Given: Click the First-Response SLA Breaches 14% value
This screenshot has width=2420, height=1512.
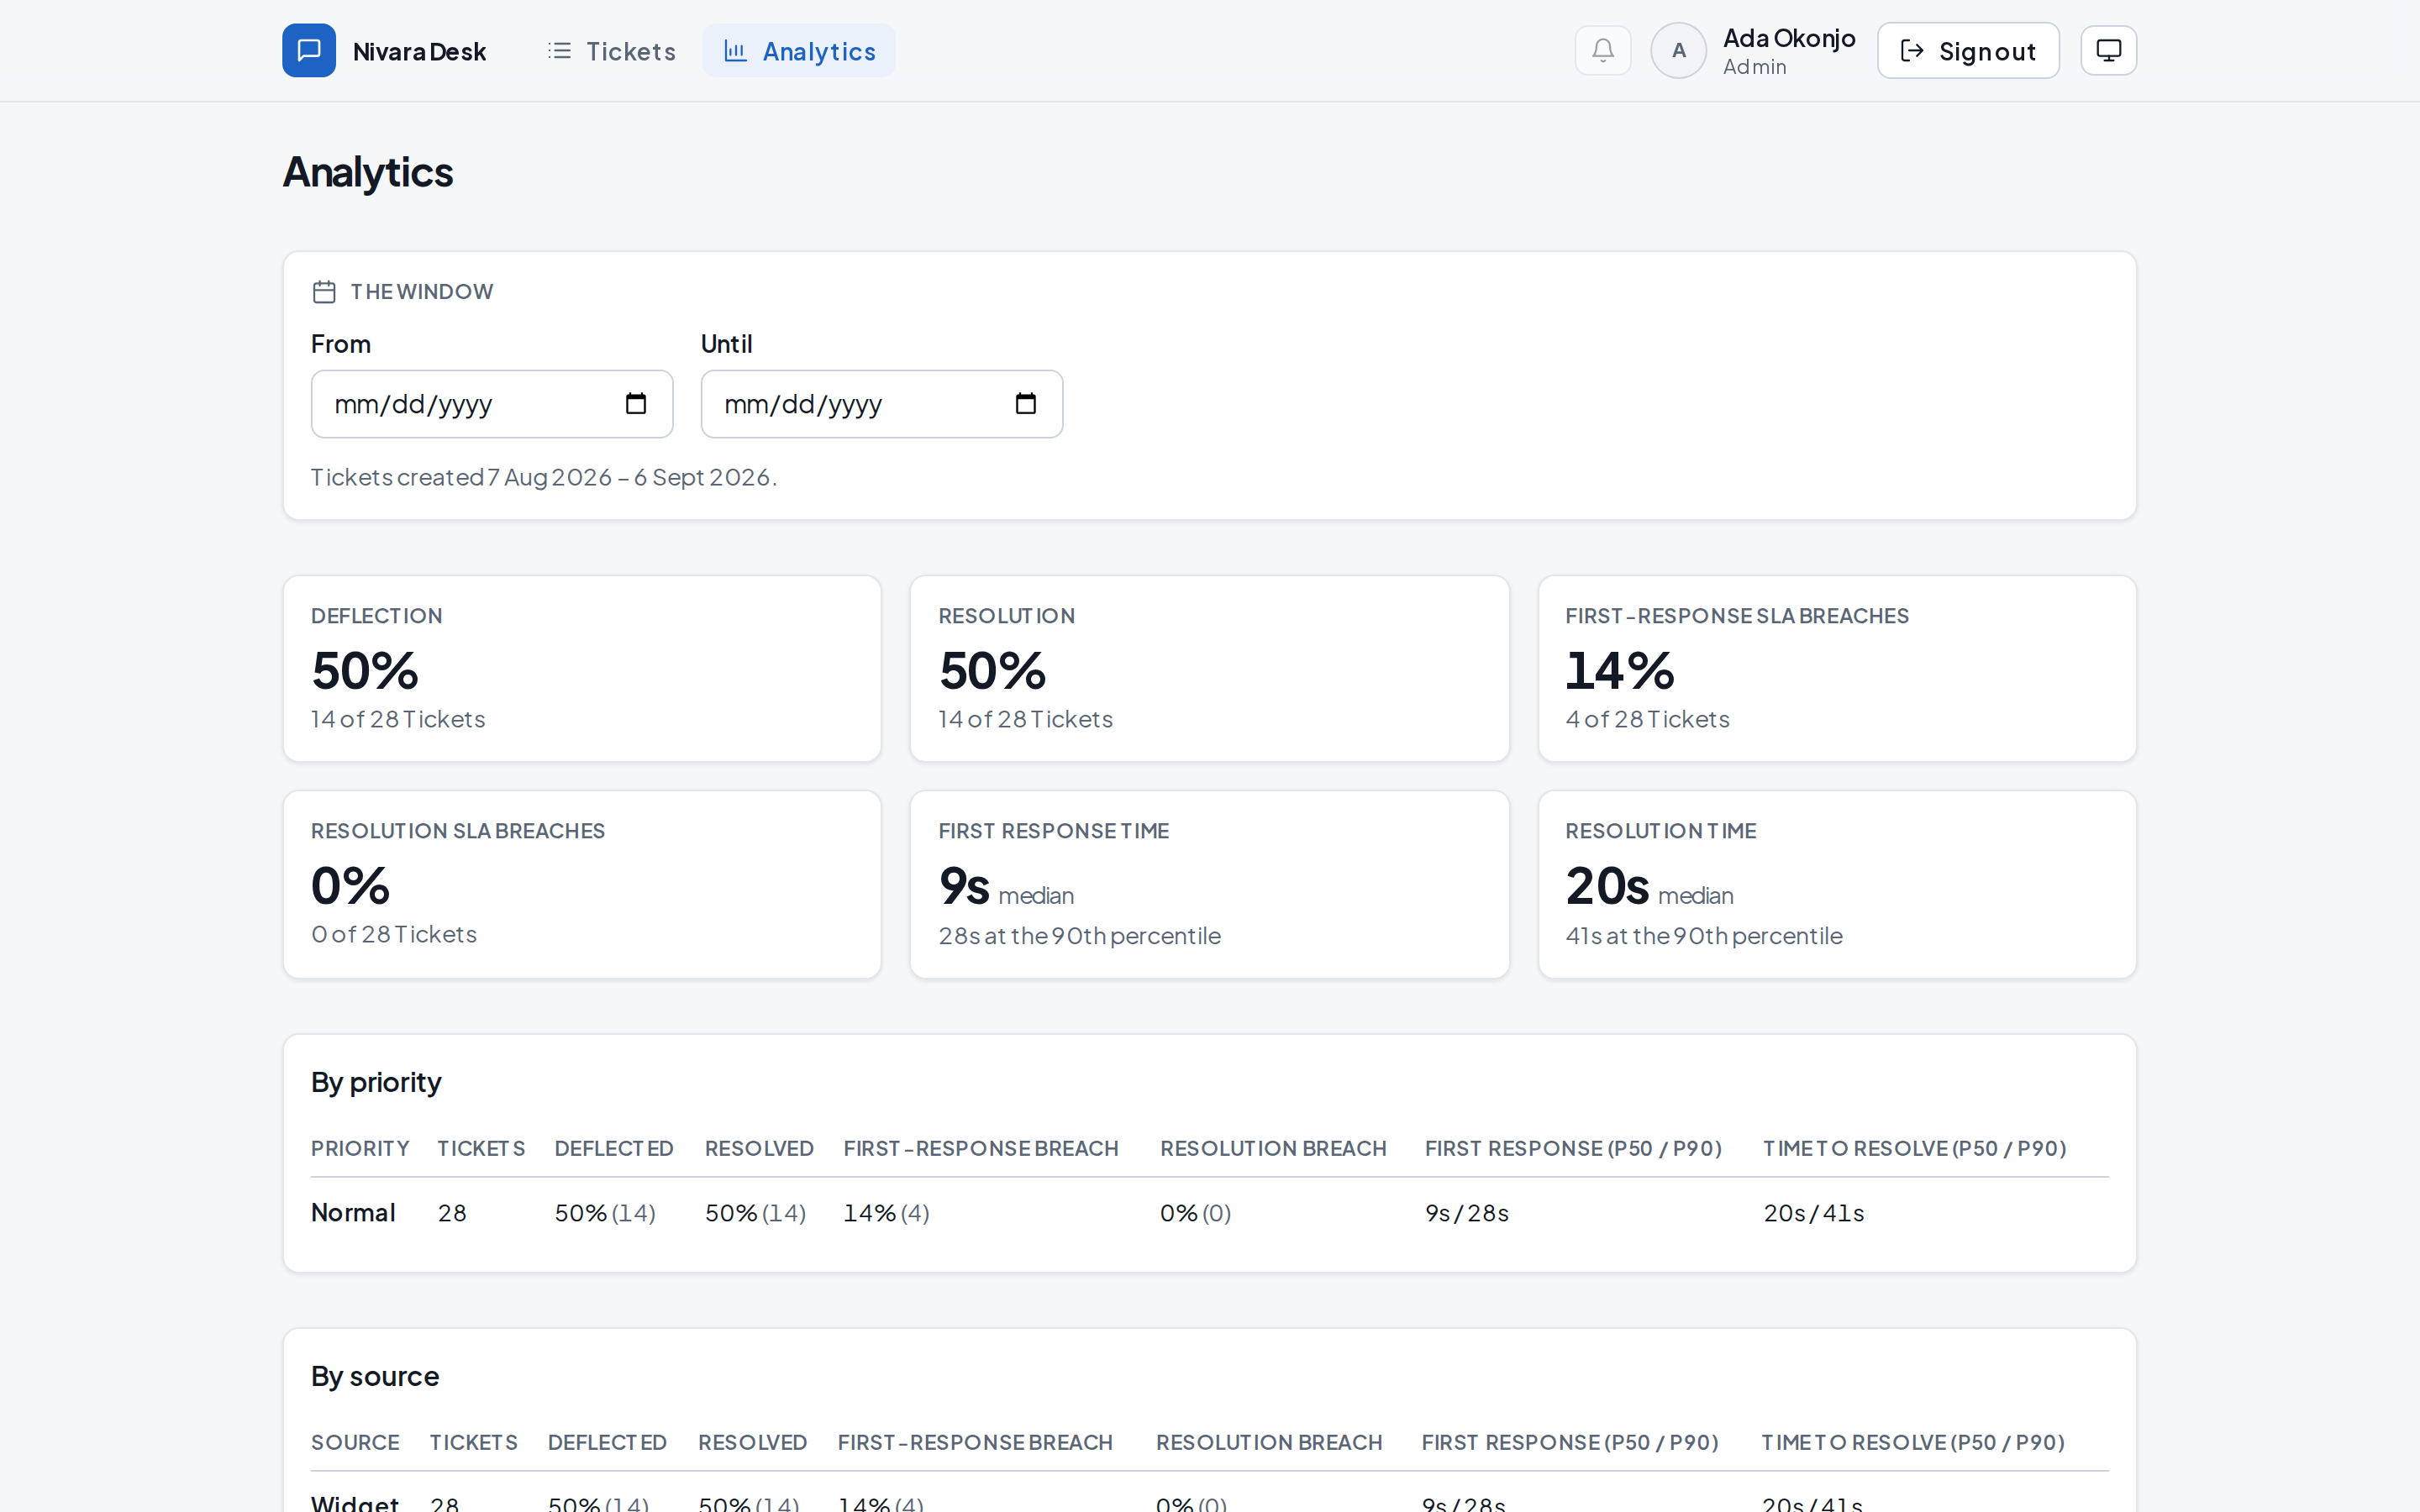Looking at the screenshot, I should pos(1619,671).
